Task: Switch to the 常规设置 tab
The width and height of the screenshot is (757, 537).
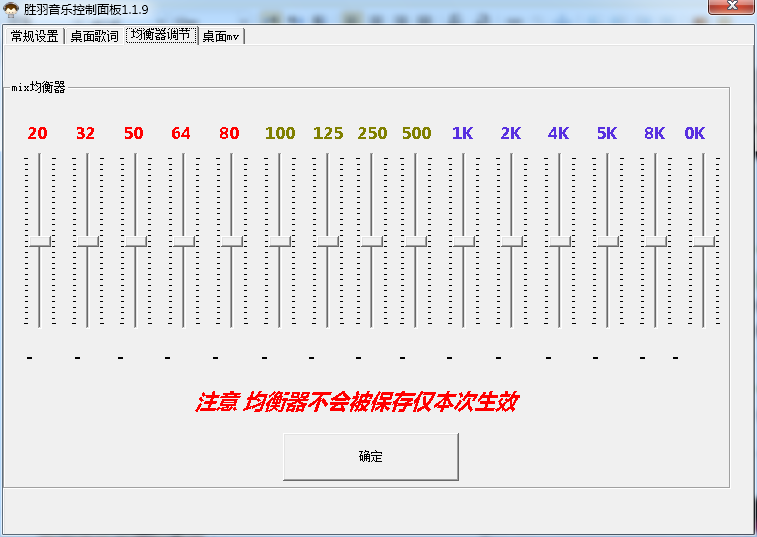Action: point(34,36)
